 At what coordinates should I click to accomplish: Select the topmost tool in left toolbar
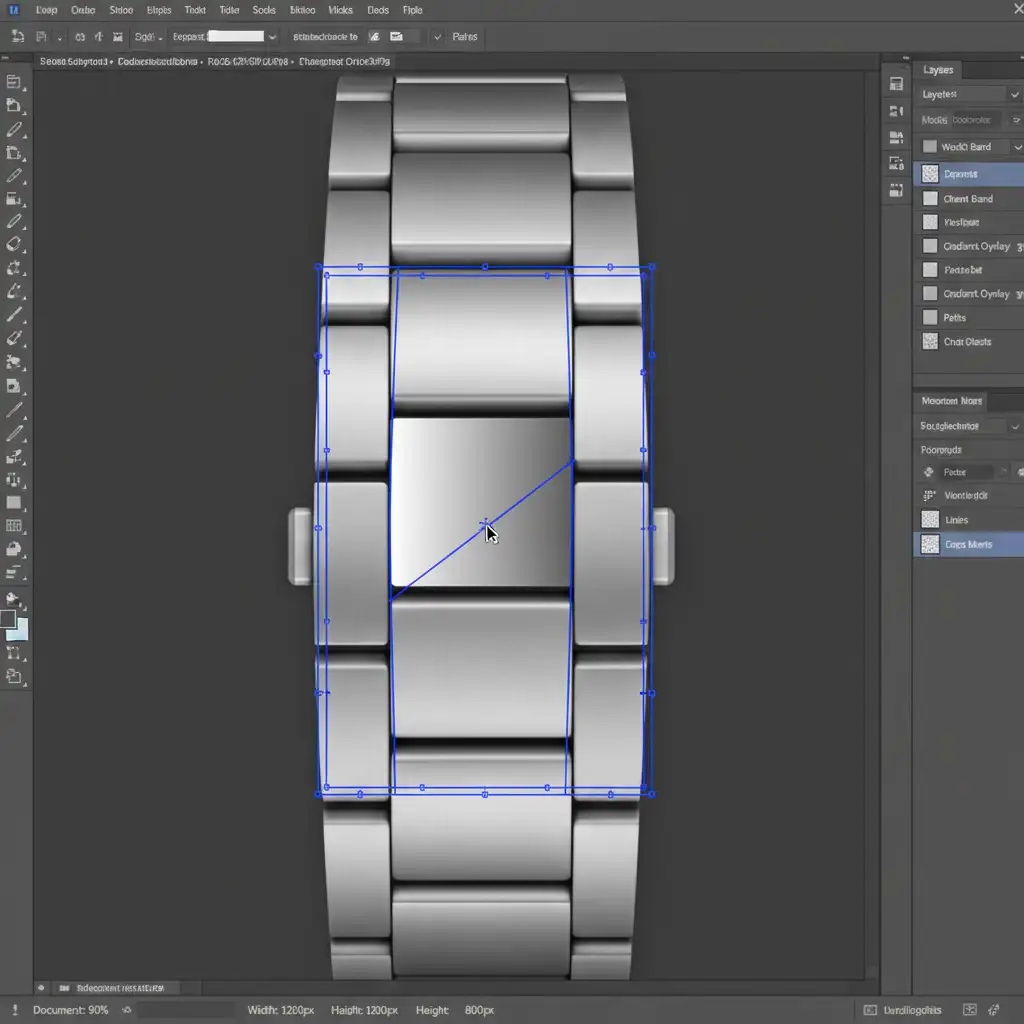(x=14, y=82)
